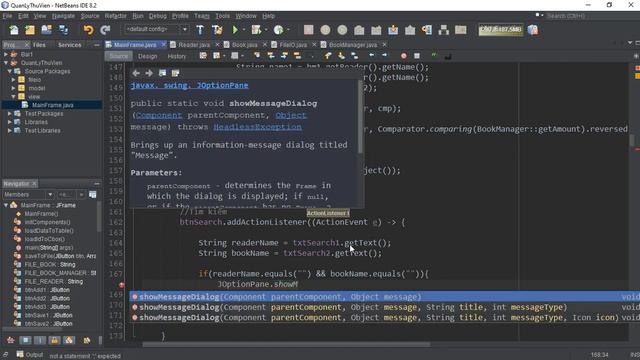Click the Build Project hammer icon
Image resolution: width=640 pixels, height=360 pixels.
200,30
